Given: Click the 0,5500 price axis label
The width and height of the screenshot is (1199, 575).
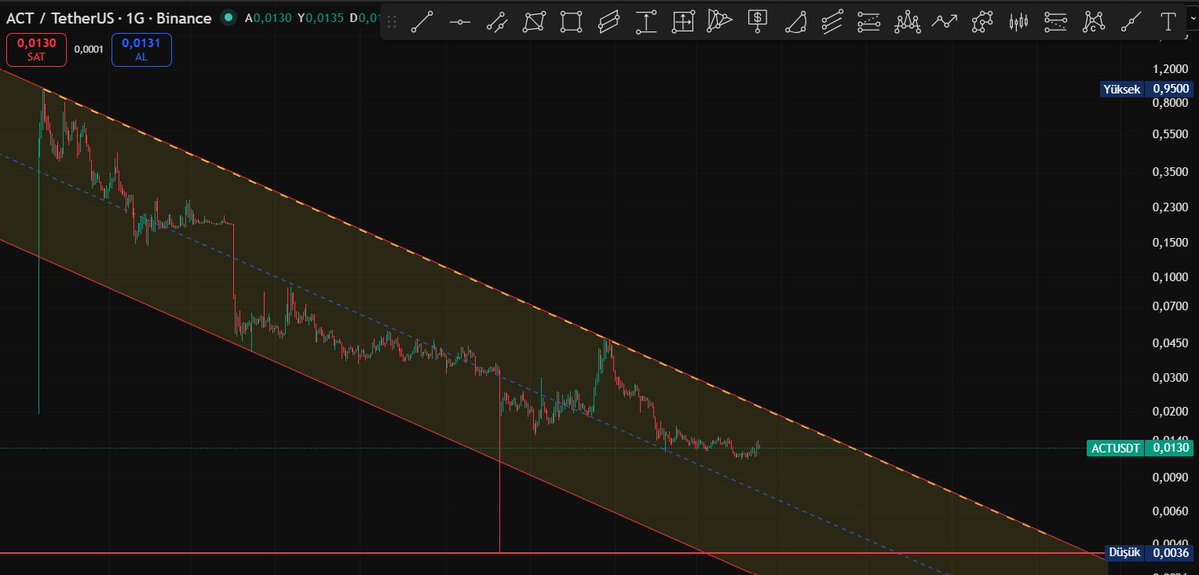Looking at the screenshot, I should coord(1170,134).
